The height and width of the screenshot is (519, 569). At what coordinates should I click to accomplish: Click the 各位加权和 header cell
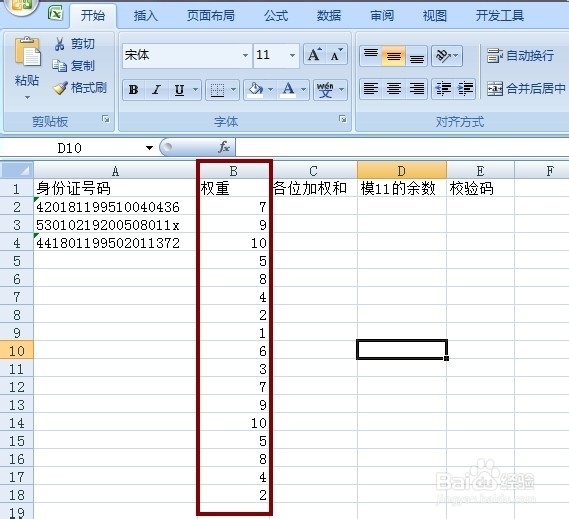(x=314, y=188)
